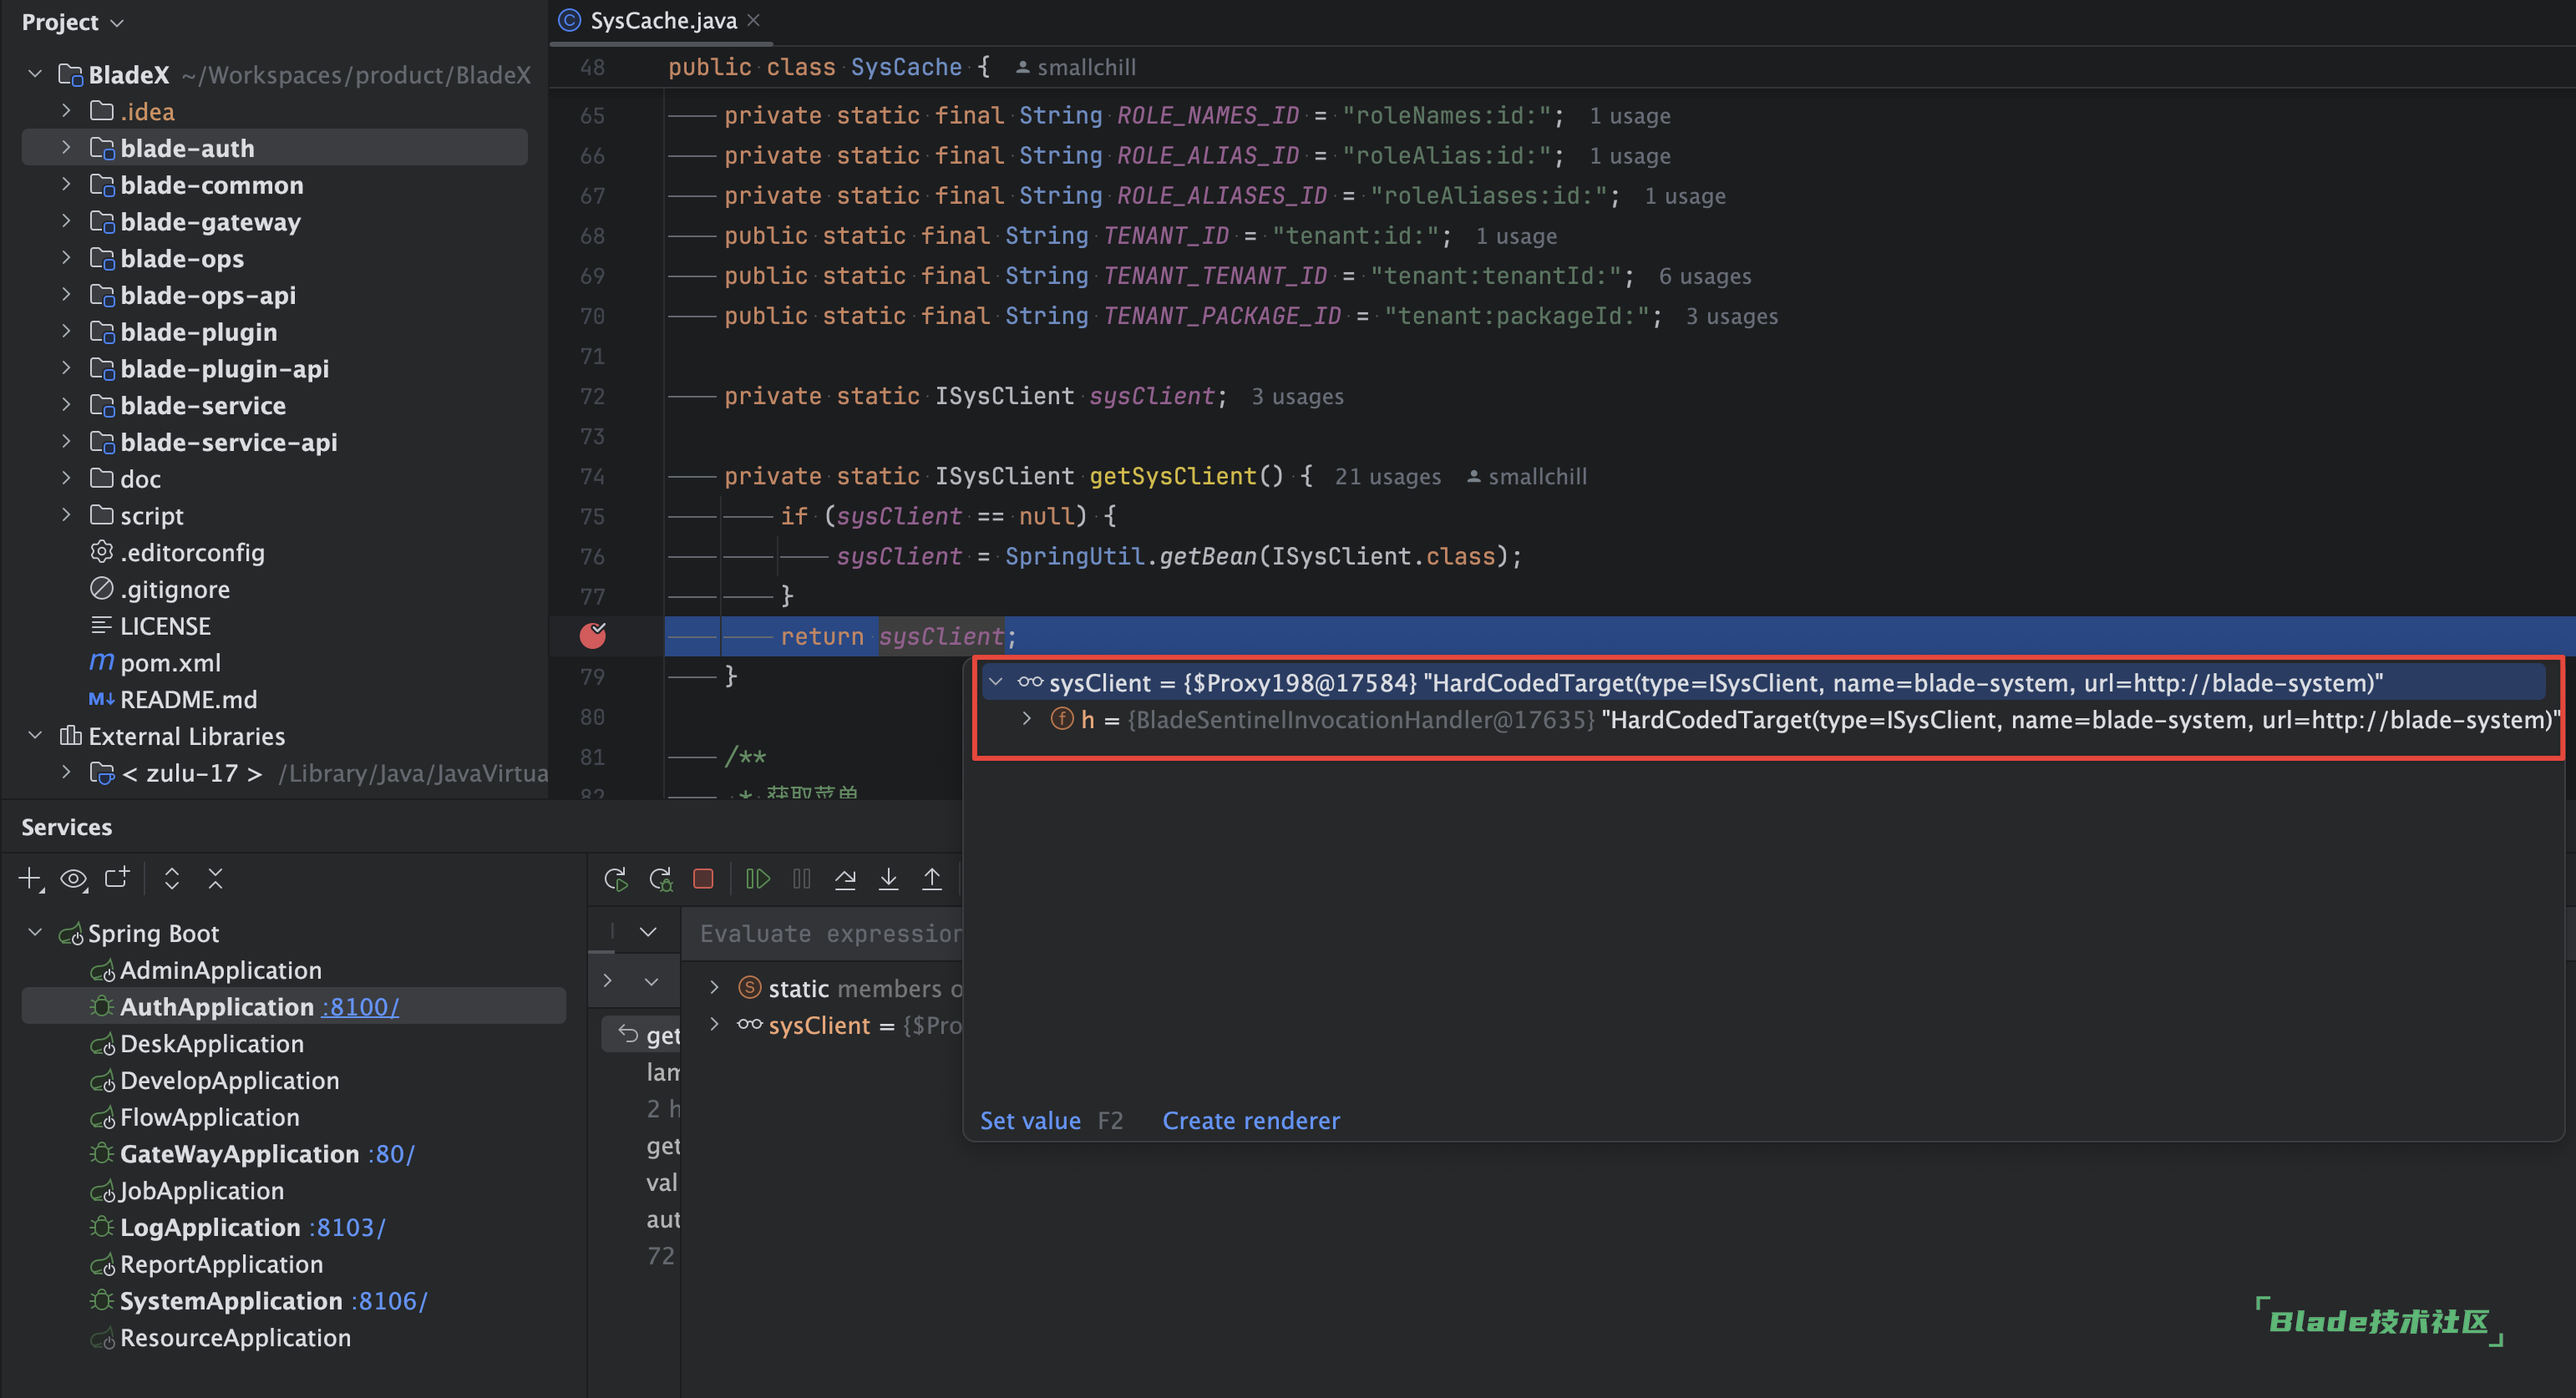Select the .gitignore file
The image size is (2576, 1398).
pos(174,589)
